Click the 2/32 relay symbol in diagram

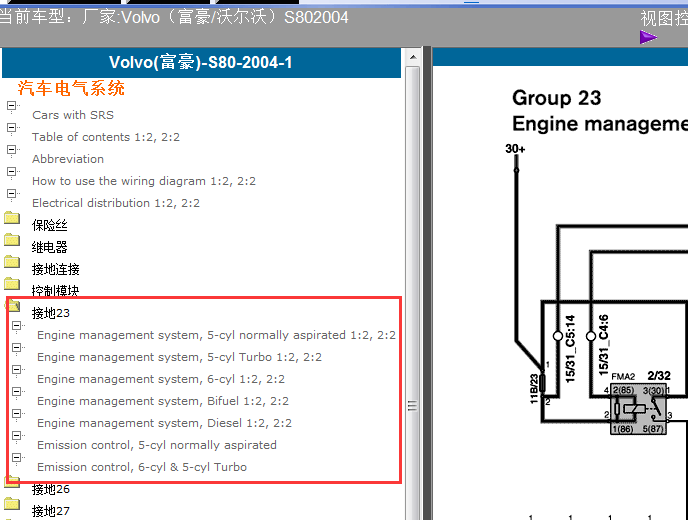(638, 409)
